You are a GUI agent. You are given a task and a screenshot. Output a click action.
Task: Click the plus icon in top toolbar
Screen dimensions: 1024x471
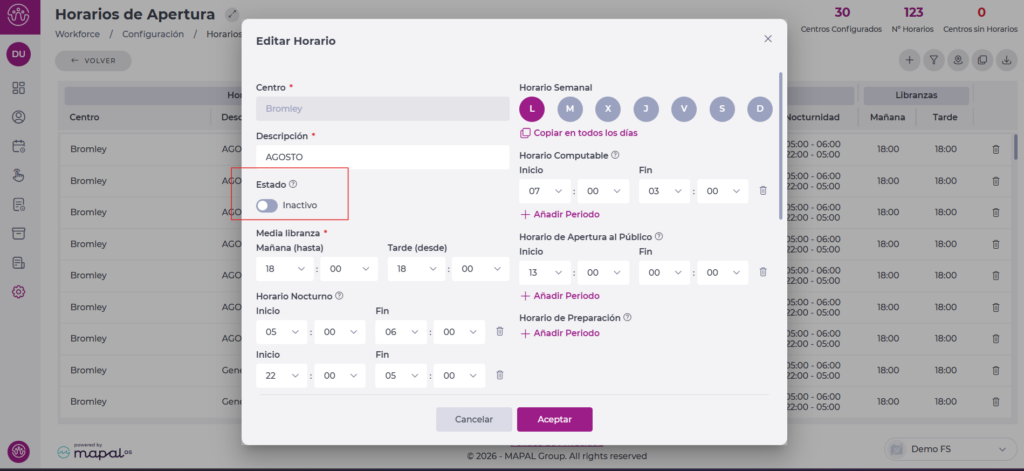[x=909, y=60]
